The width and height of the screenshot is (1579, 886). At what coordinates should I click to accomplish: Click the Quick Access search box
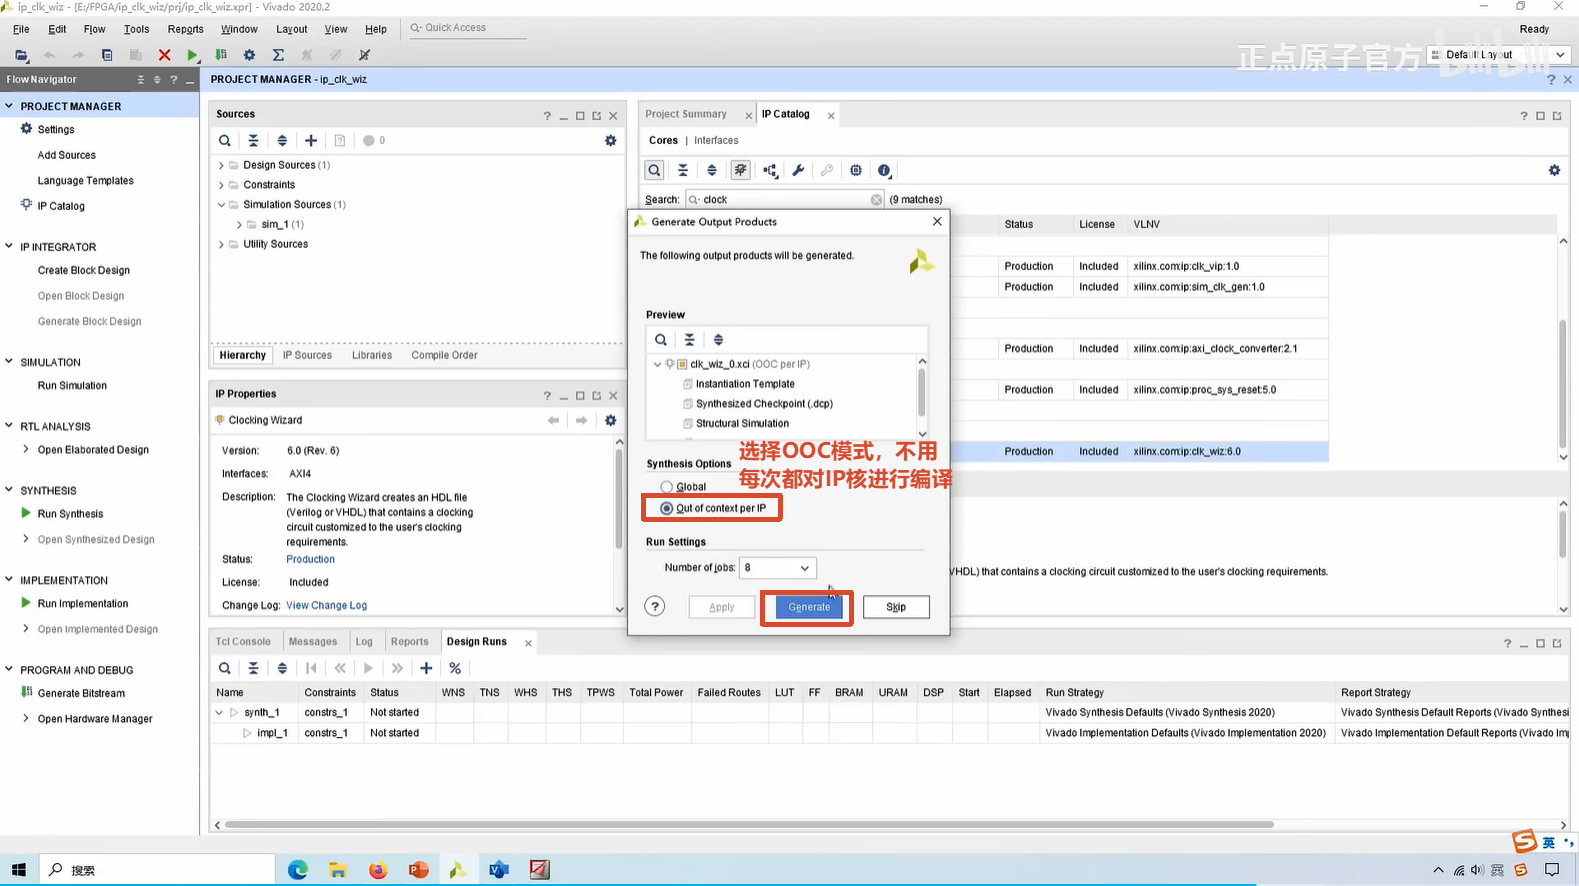467,28
